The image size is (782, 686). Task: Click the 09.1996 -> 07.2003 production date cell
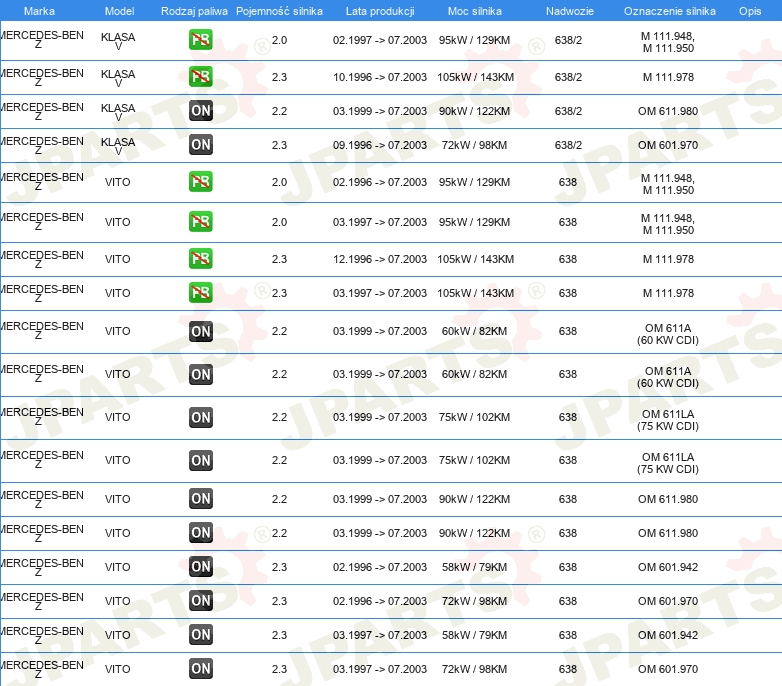tap(380, 145)
